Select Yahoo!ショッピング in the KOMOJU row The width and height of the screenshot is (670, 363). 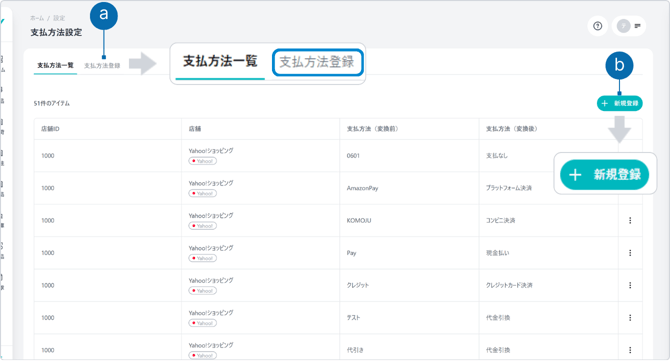(211, 216)
